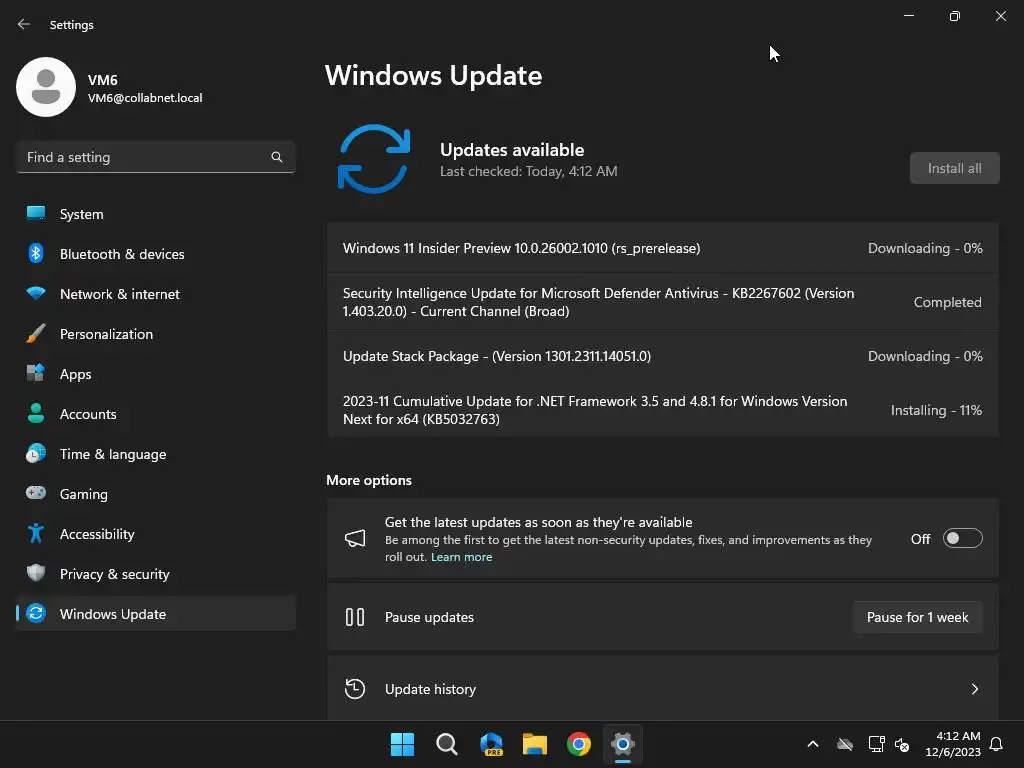Click in the Find a setting field

click(155, 157)
